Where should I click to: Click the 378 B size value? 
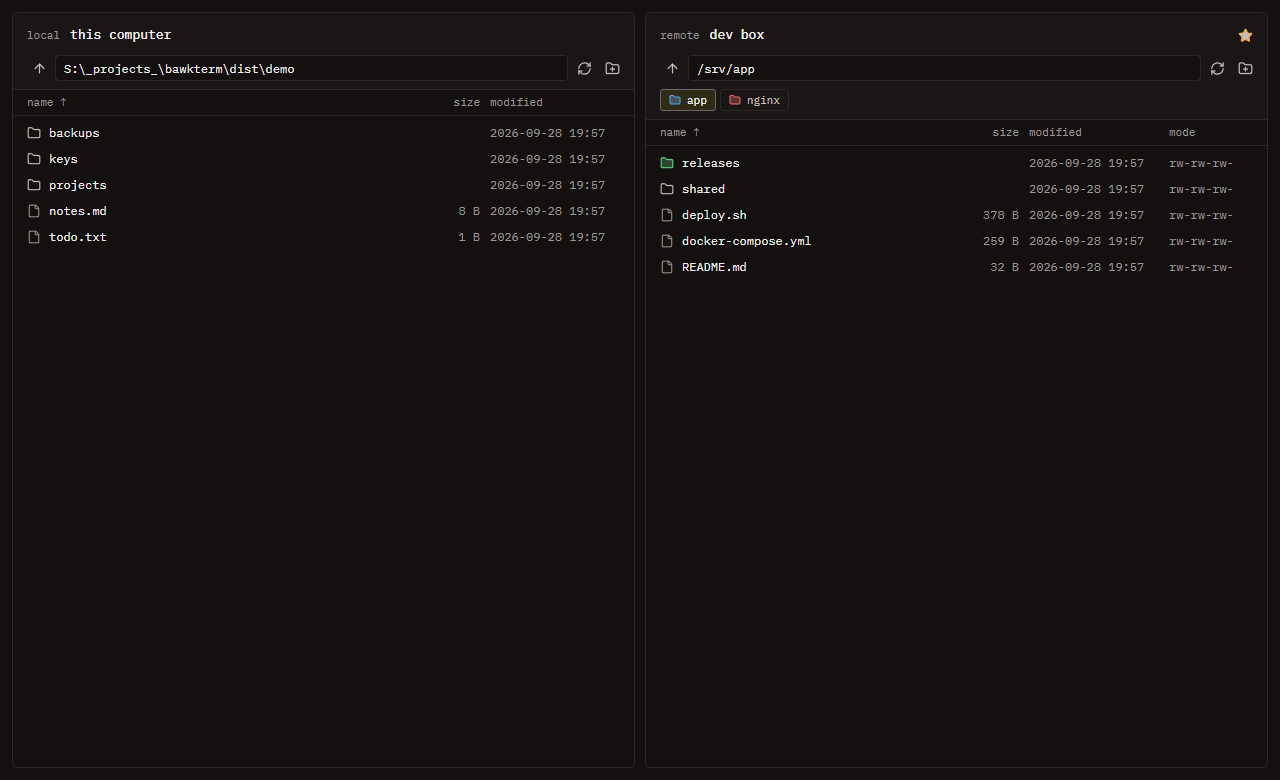point(1001,215)
